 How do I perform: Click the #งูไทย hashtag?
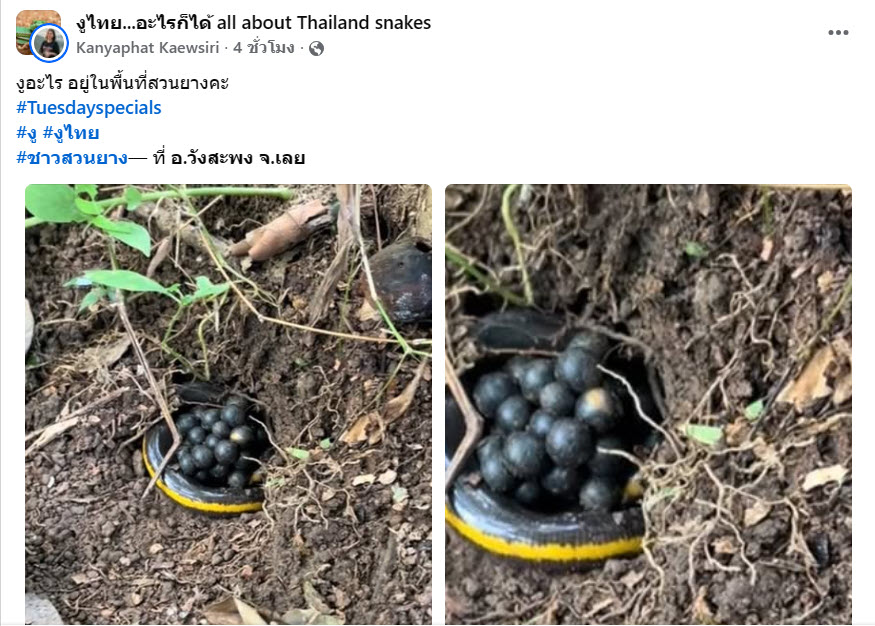point(71,133)
